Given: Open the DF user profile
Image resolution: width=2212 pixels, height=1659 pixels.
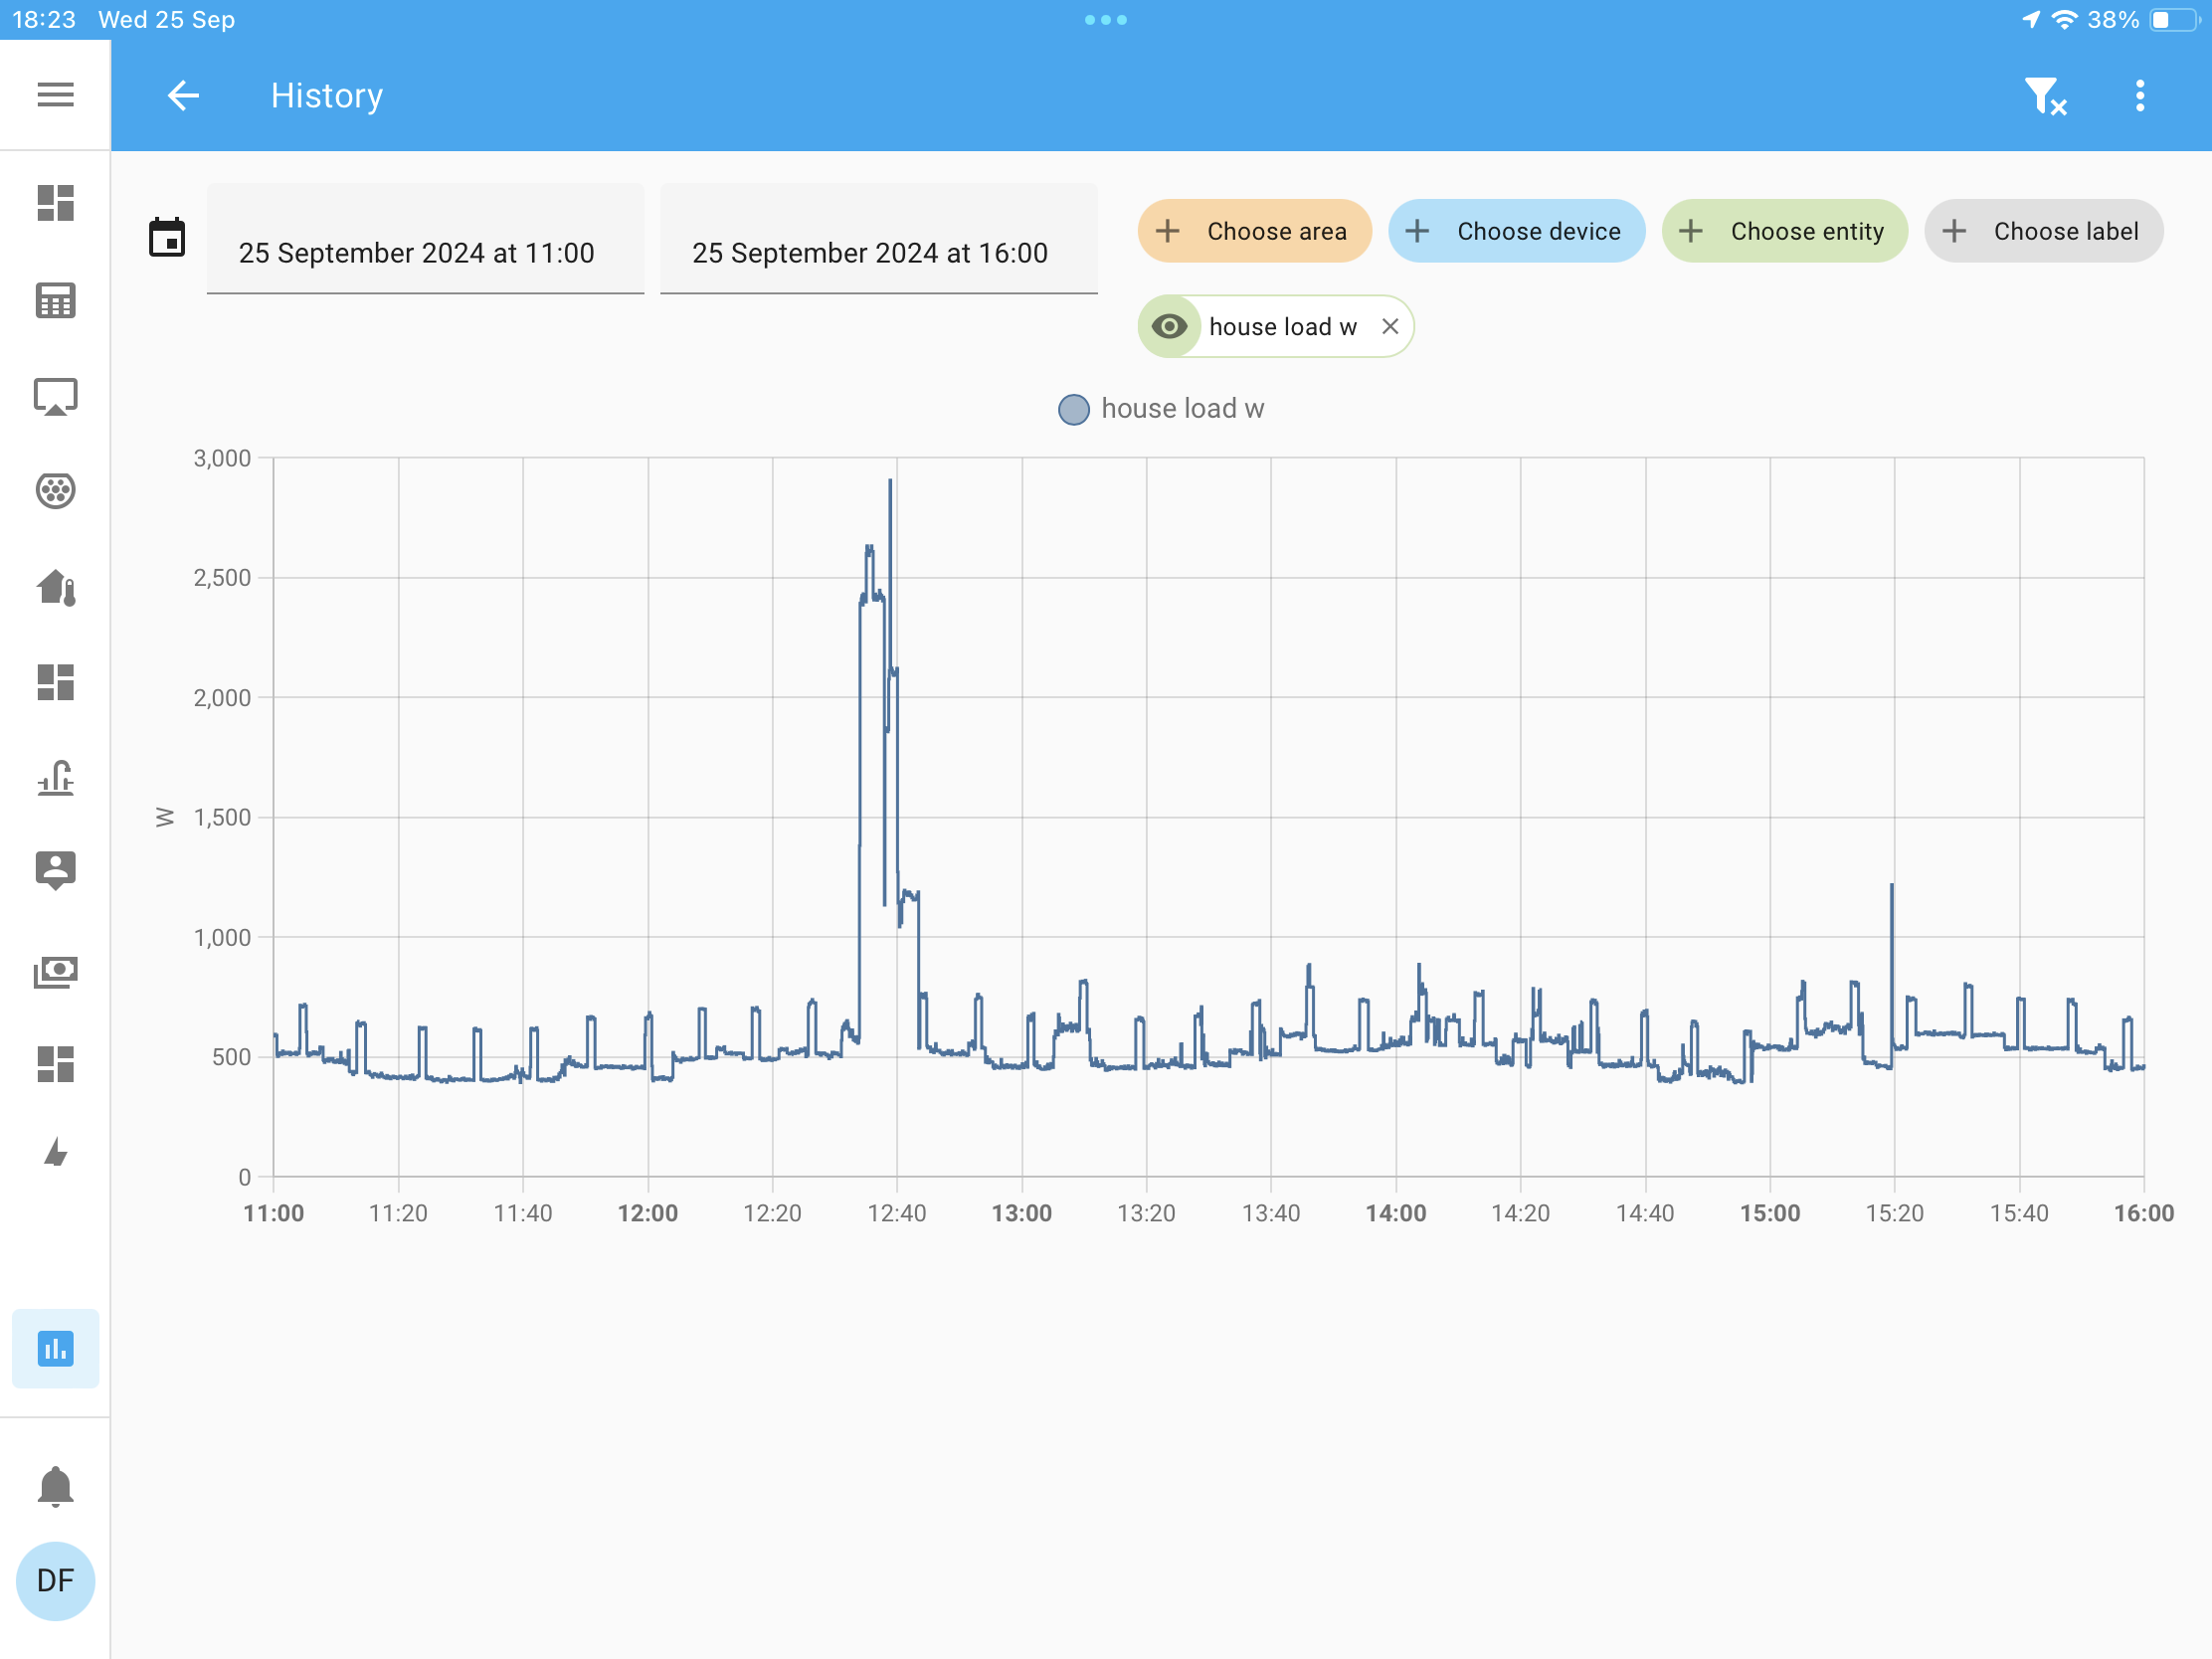Looking at the screenshot, I should pyautogui.click(x=55, y=1580).
